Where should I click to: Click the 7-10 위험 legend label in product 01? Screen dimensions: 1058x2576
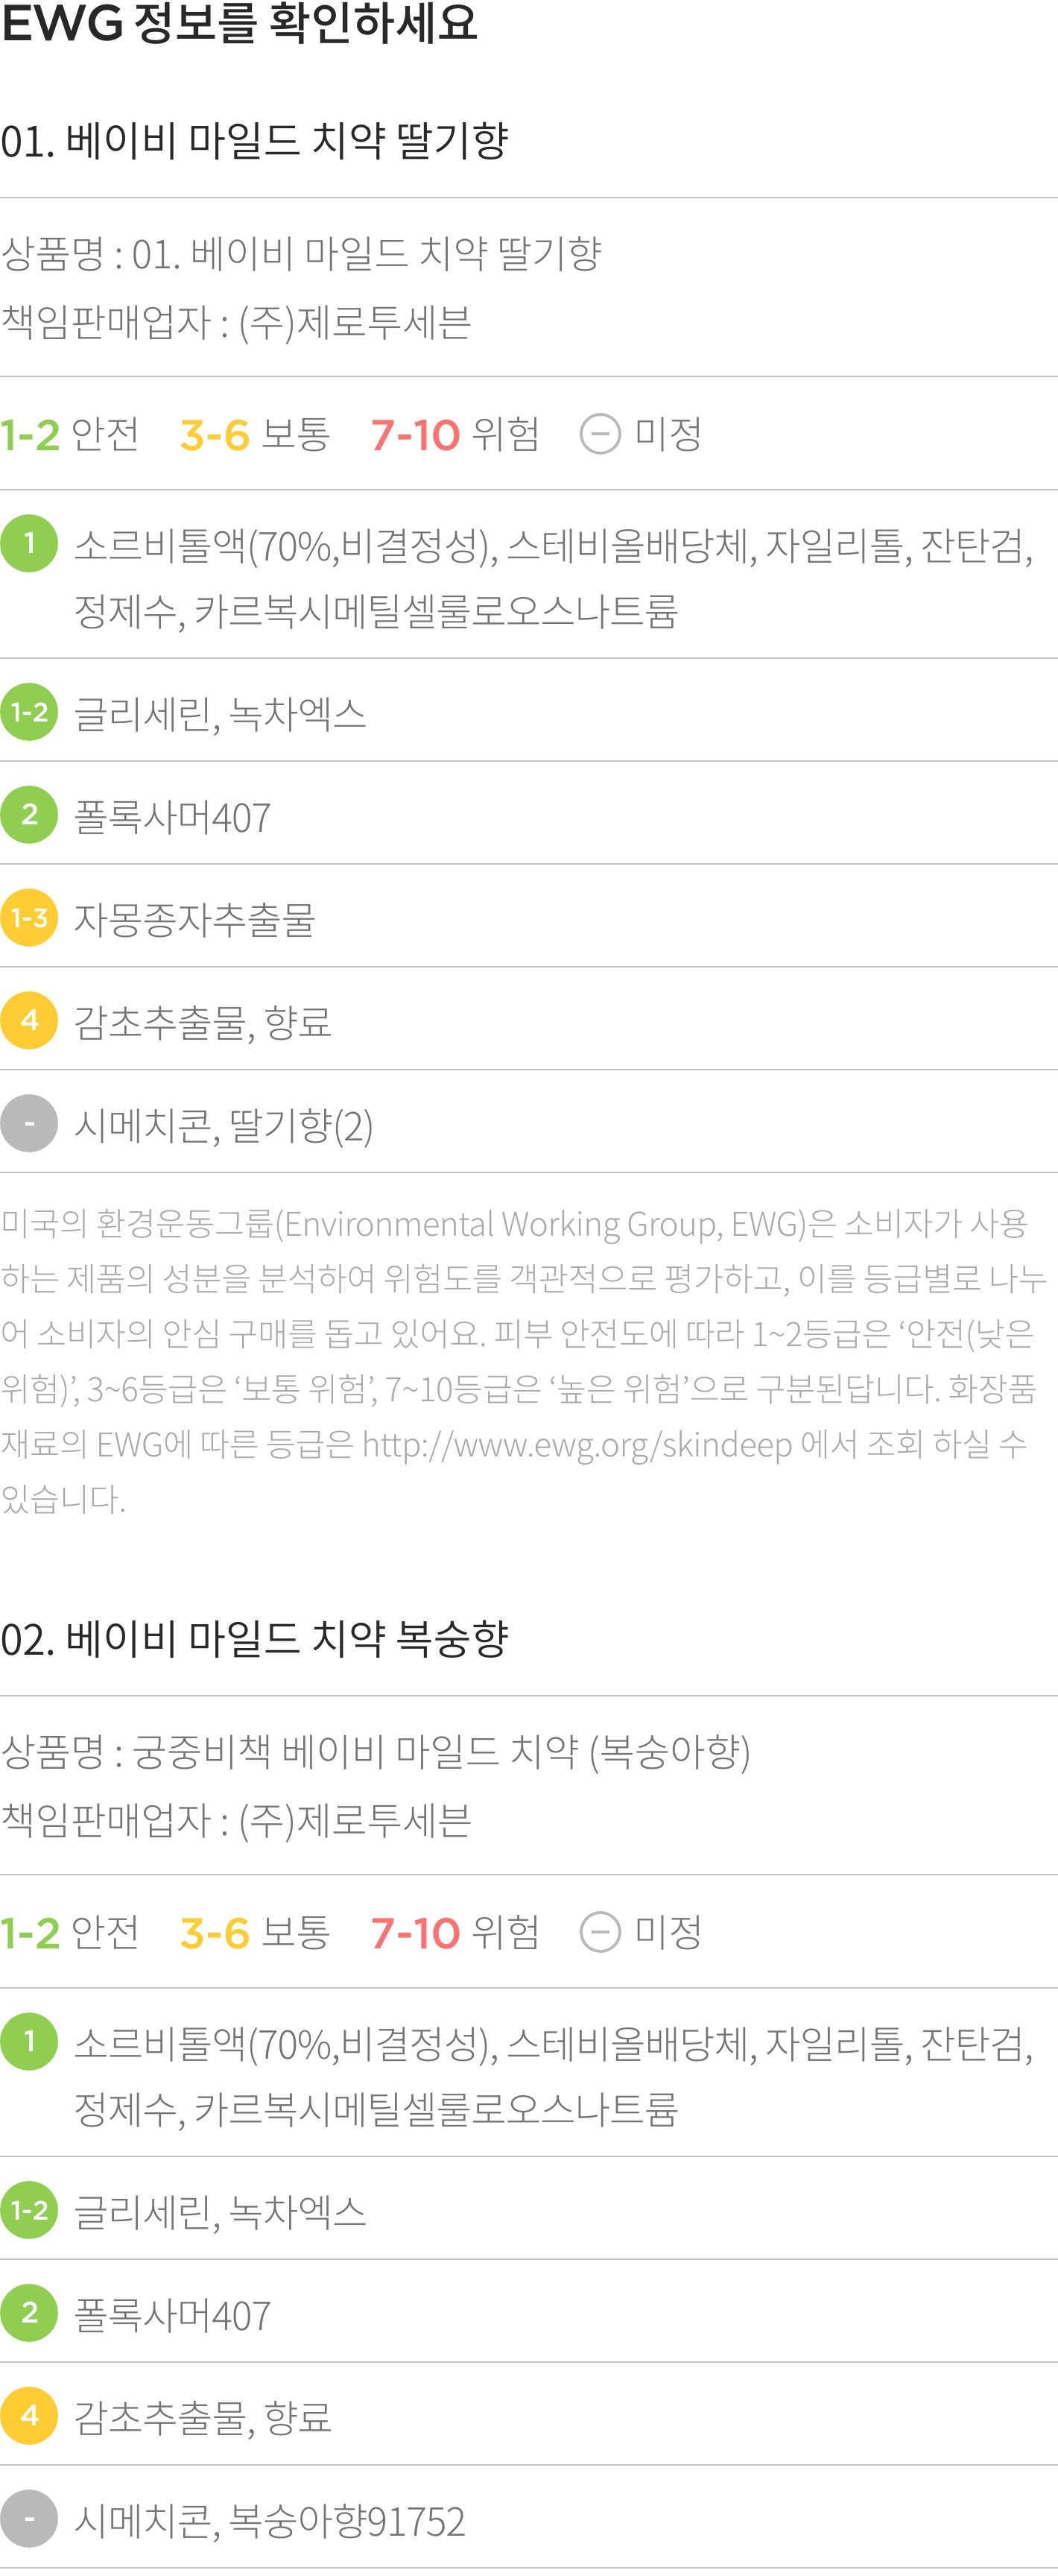(455, 434)
